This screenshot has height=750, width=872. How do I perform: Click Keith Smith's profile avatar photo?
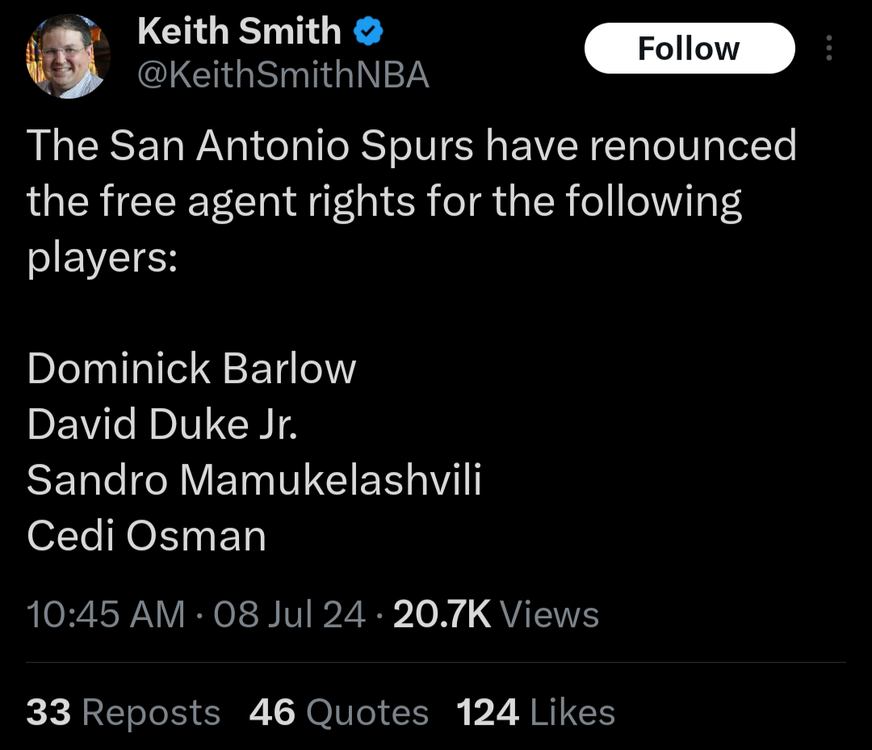pyautogui.click(x=67, y=57)
